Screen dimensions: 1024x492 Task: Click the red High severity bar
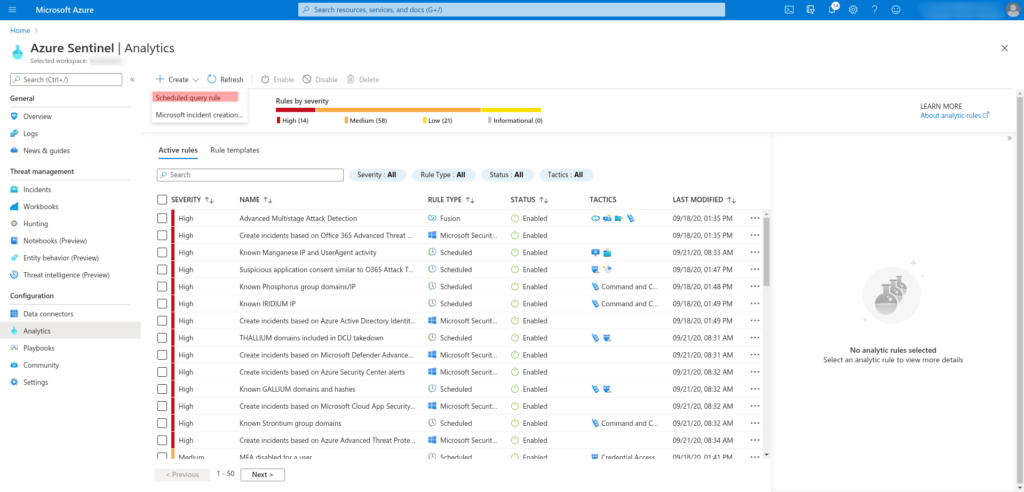pyautogui.click(x=295, y=110)
